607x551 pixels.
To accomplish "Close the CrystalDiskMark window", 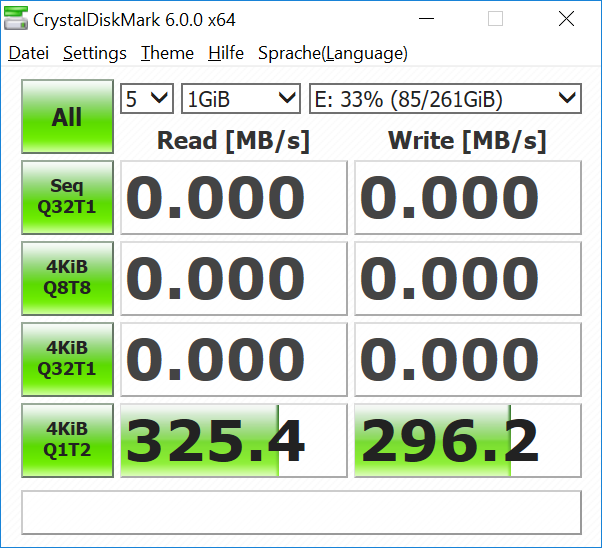I will tap(566, 19).
